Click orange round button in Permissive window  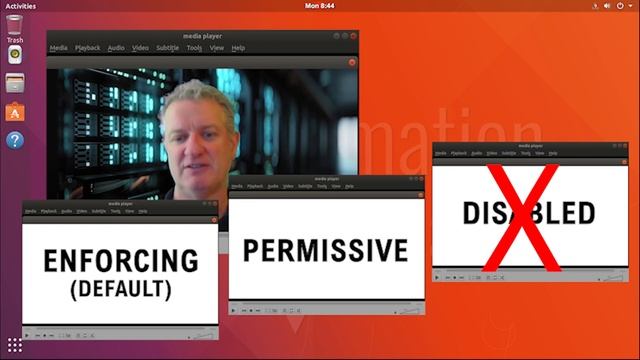click(x=420, y=195)
